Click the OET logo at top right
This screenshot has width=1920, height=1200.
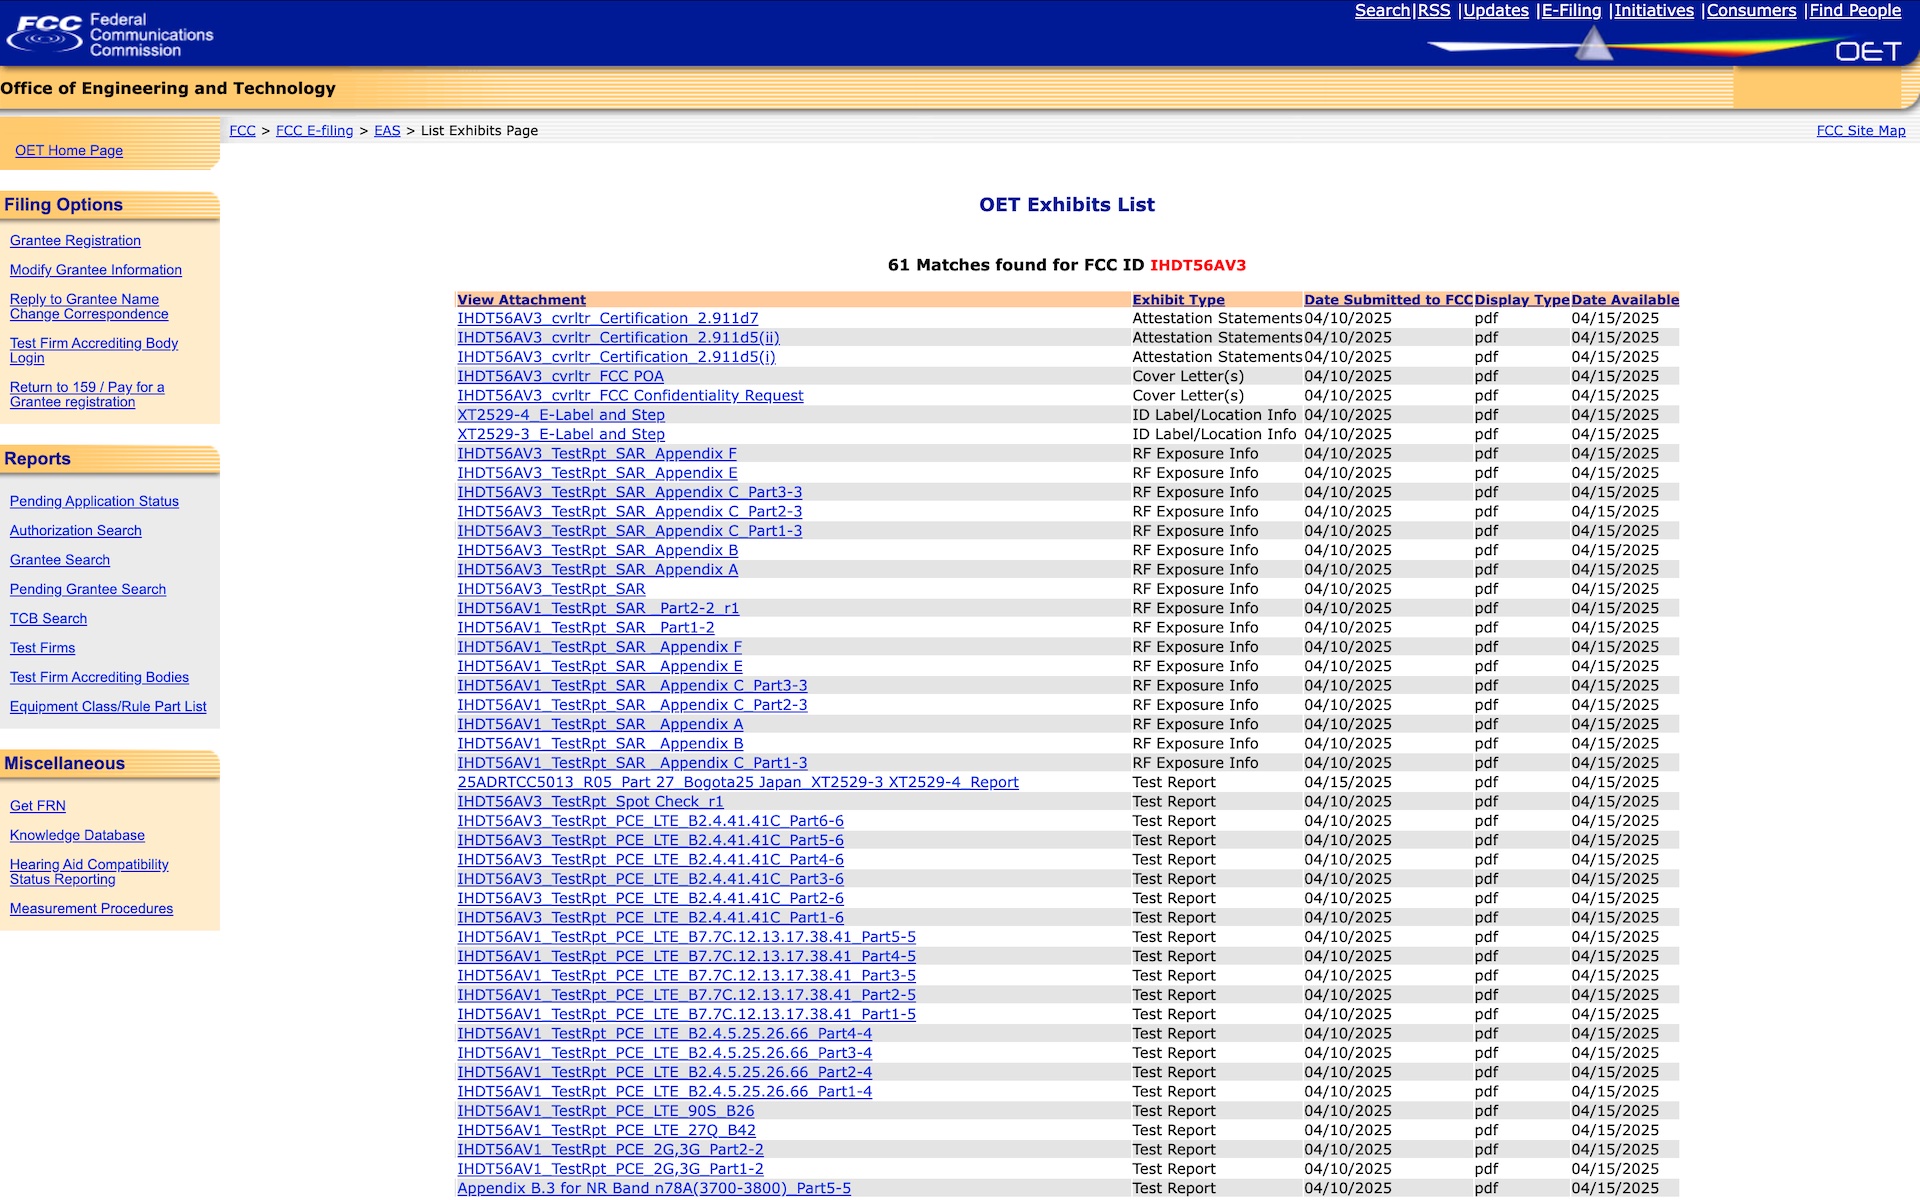coord(1867,51)
